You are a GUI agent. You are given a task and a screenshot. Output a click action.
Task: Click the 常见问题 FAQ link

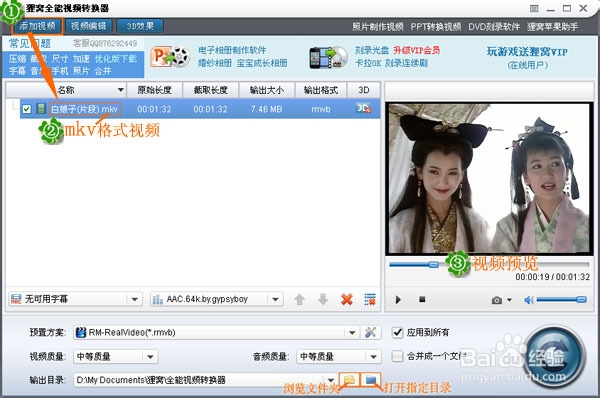(29, 43)
